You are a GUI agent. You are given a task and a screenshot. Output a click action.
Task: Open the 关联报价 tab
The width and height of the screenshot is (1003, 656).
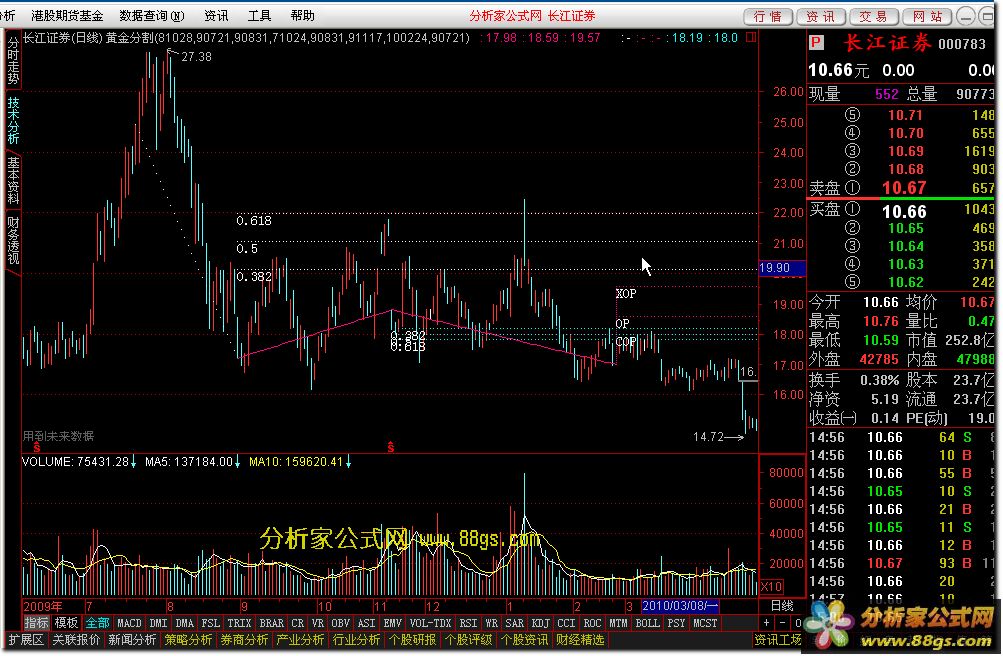click(x=76, y=639)
